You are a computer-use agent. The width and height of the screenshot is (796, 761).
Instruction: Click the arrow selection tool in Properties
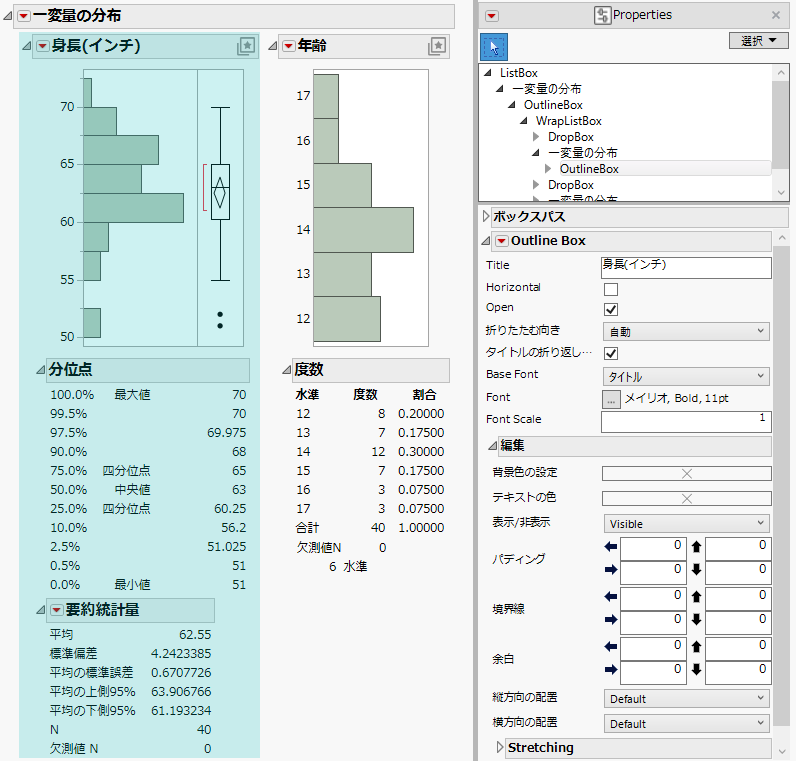(494, 46)
